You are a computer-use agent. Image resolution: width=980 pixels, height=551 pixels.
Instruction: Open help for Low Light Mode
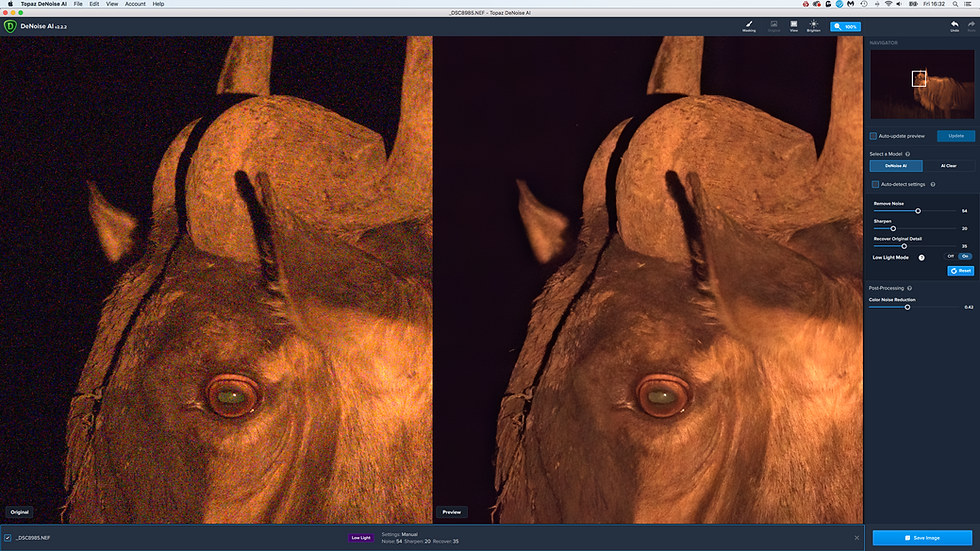tap(921, 257)
